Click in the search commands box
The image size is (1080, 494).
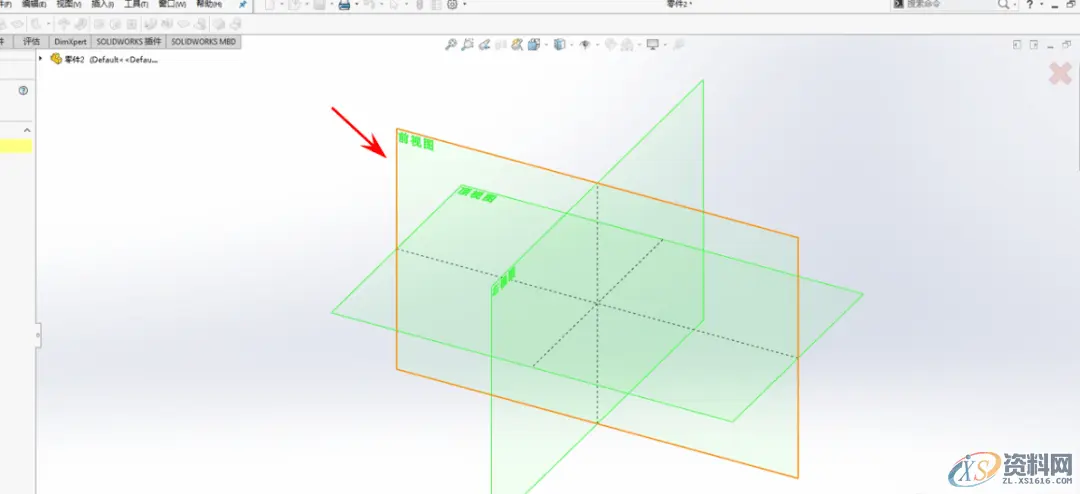pyautogui.click(x=949, y=4)
